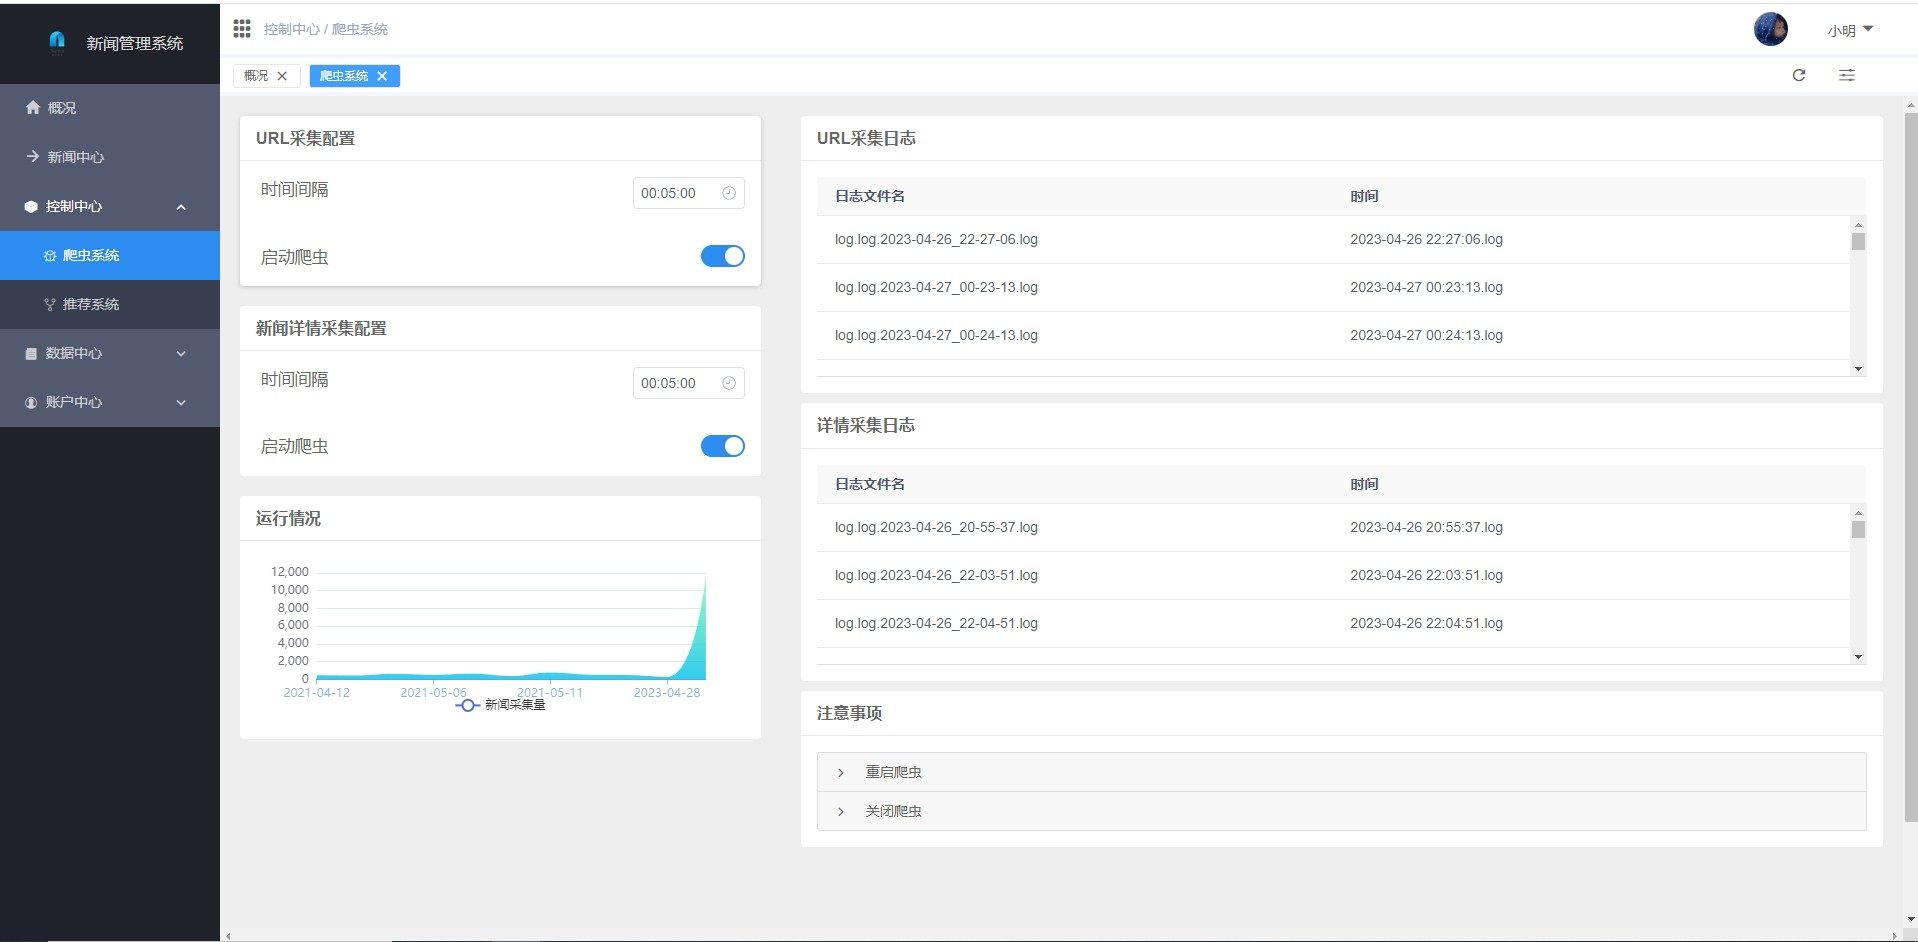
Task: Click the user avatar picture
Action: (x=1770, y=29)
